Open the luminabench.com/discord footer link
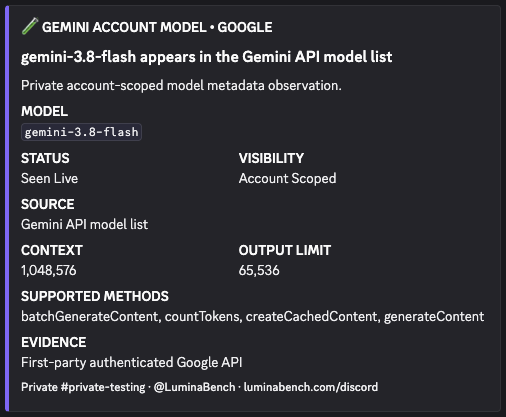 [311, 387]
